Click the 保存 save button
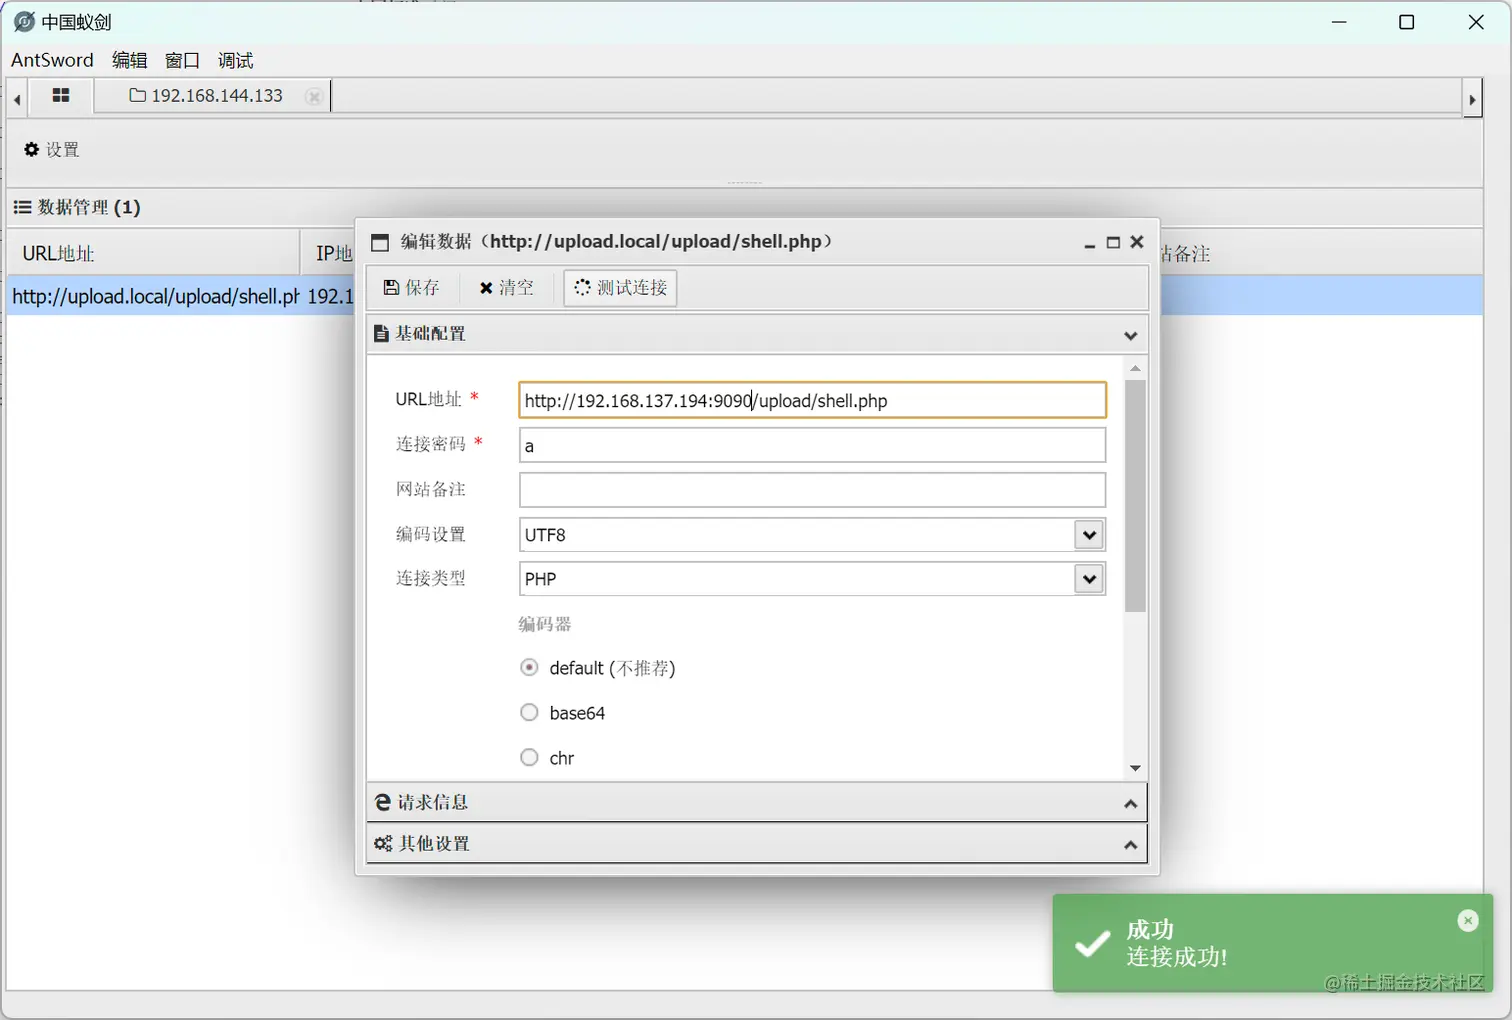This screenshot has width=1512, height=1020. pyautogui.click(x=411, y=288)
